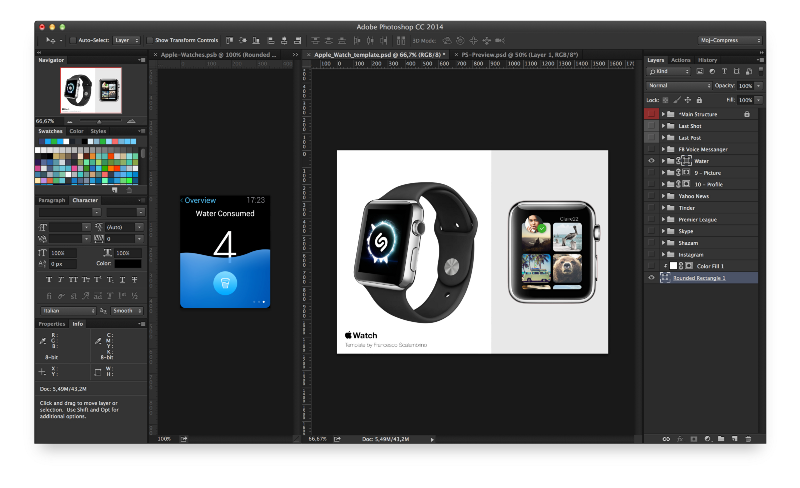Click the smart object filter icon
The height and width of the screenshot is (488, 800).
click(748, 71)
